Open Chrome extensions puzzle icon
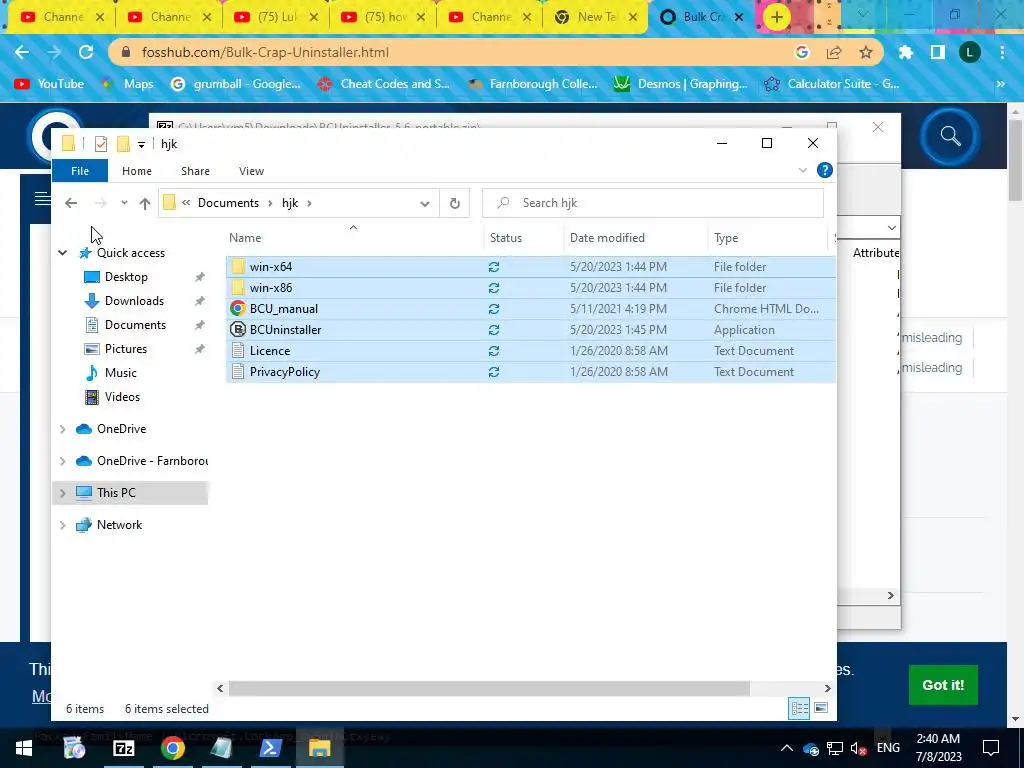 click(905, 52)
